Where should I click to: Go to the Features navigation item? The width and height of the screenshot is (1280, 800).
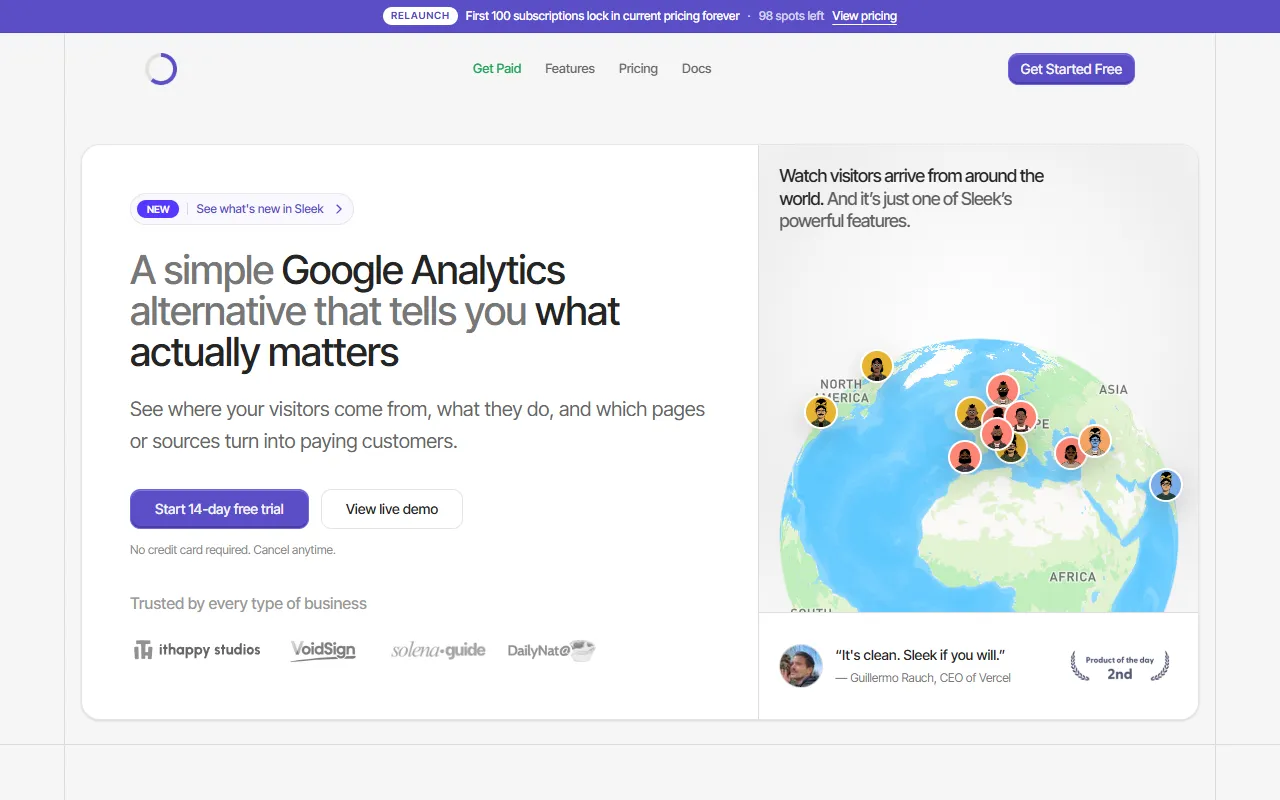tap(570, 69)
